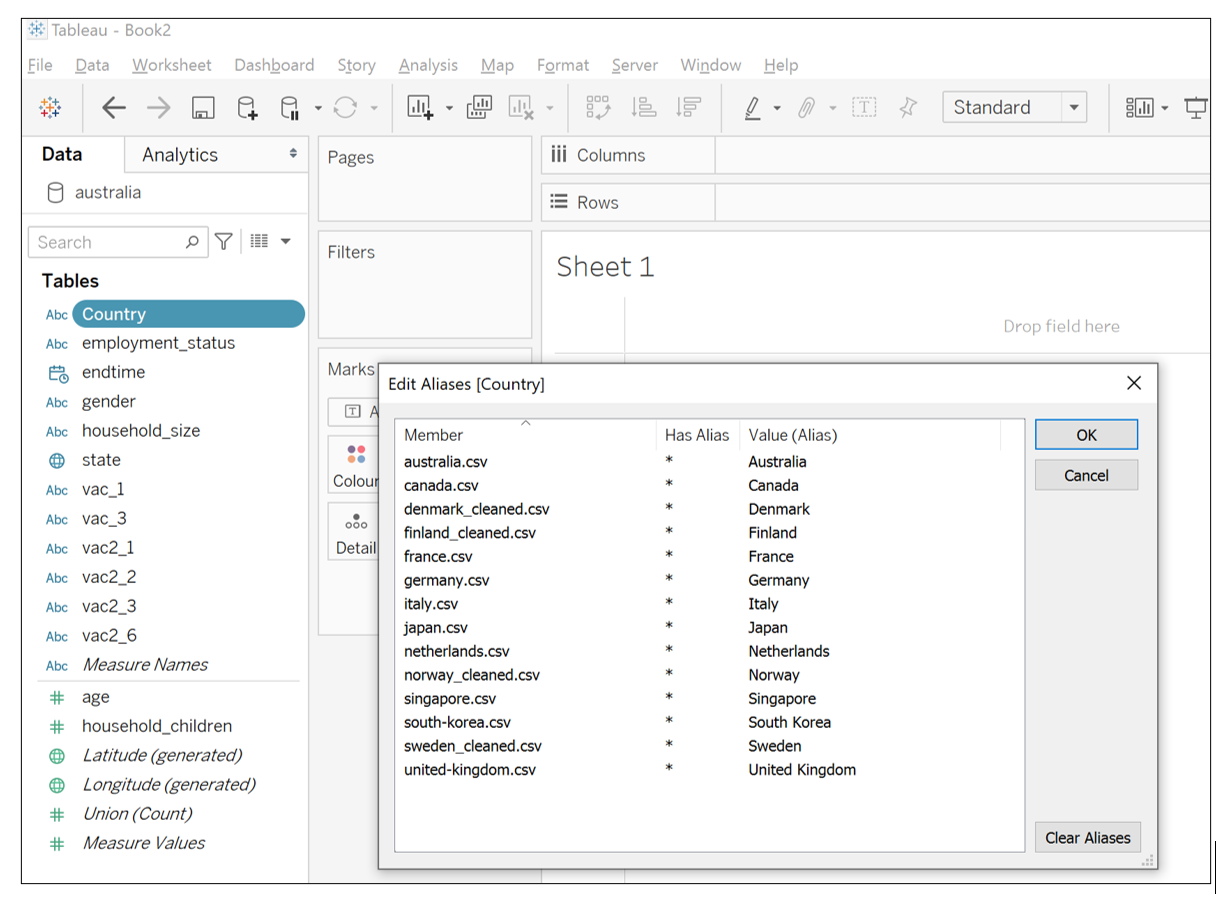
Task: Click the Highlight pen icon
Action: (753, 108)
